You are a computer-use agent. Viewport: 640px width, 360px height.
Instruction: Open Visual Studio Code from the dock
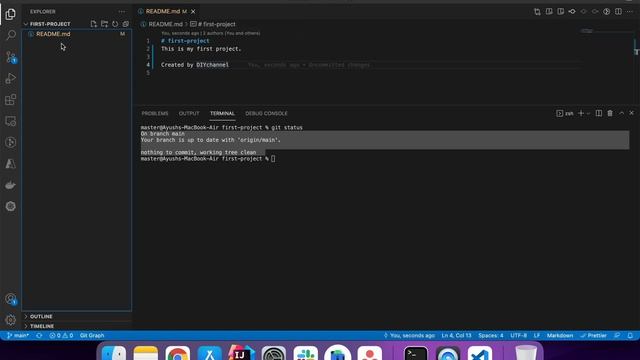[x=480, y=353]
